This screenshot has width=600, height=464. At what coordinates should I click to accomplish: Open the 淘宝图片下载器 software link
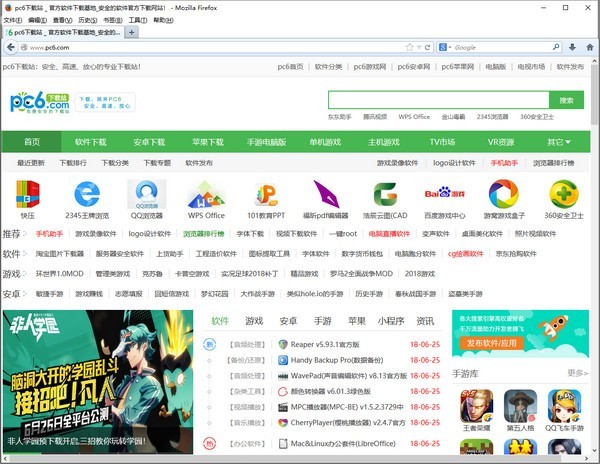coord(59,254)
